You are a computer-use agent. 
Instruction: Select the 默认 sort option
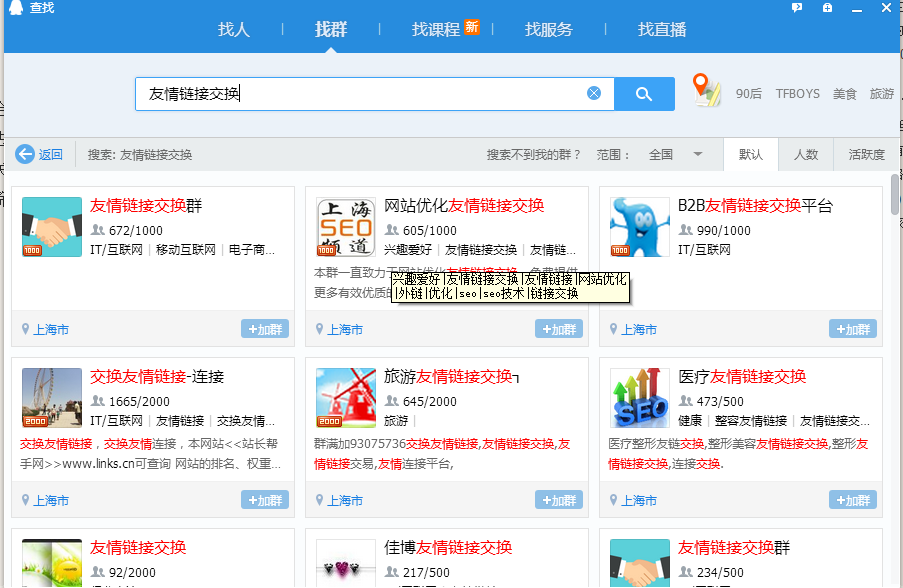click(x=751, y=155)
